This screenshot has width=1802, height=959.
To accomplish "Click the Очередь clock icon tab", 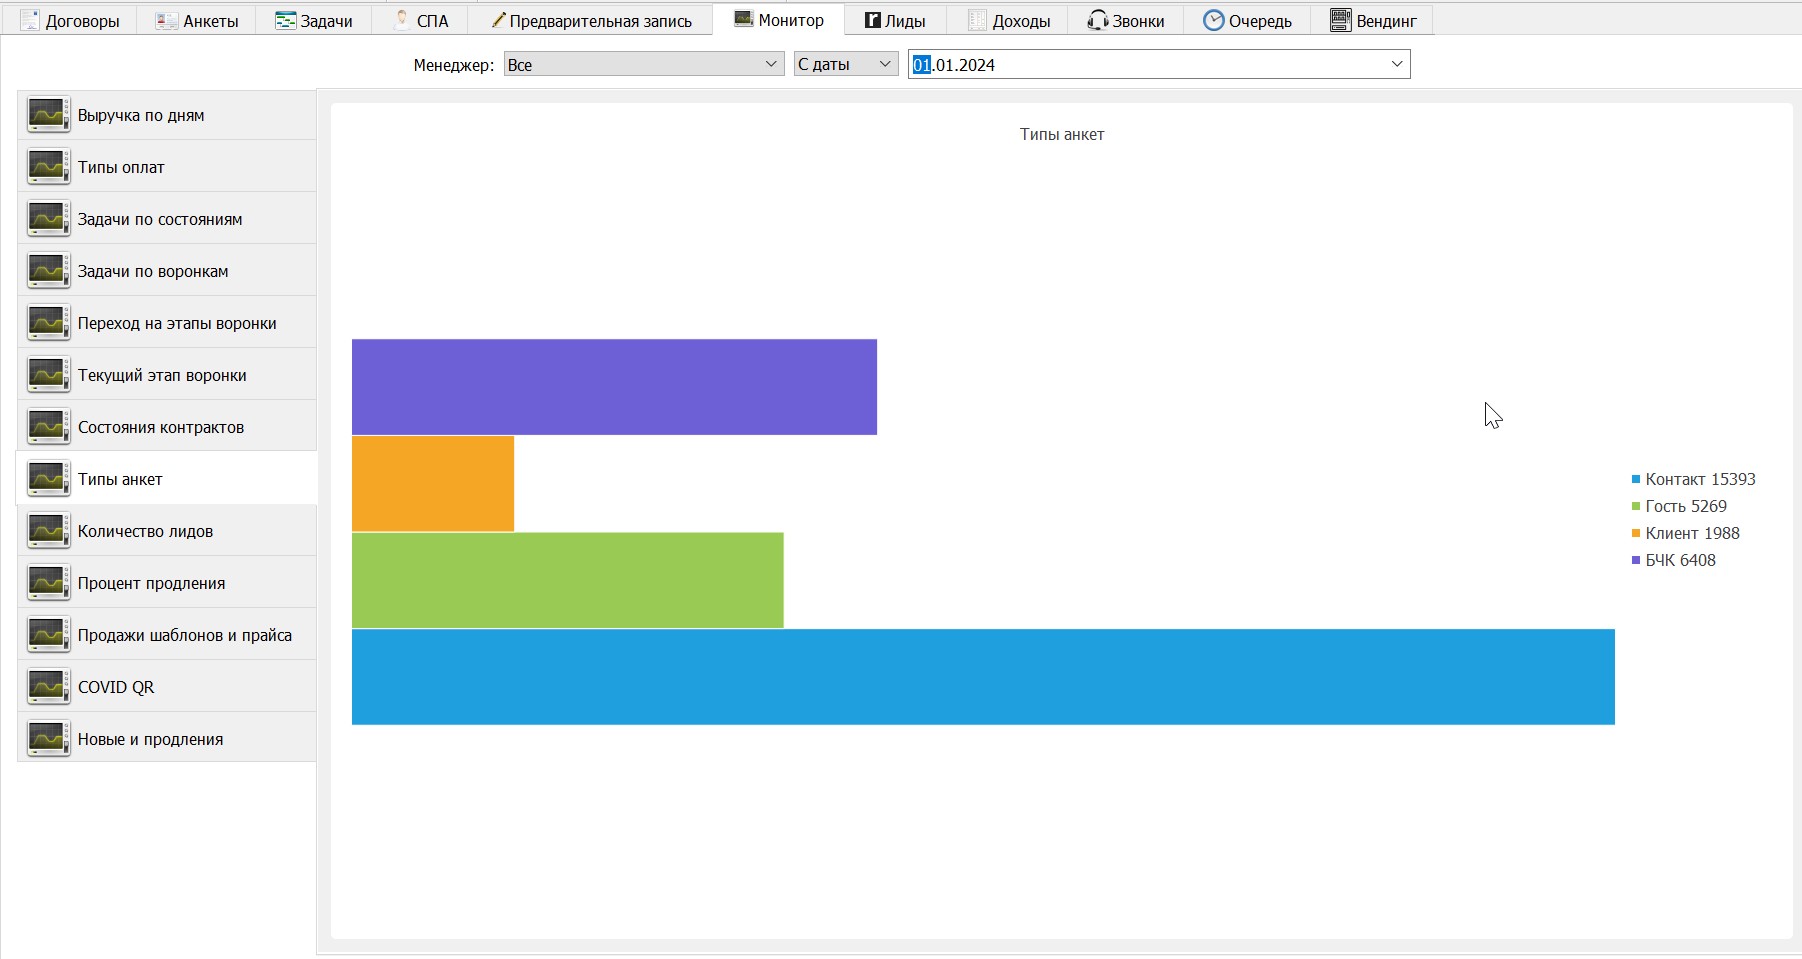I will coord(1213,21).
